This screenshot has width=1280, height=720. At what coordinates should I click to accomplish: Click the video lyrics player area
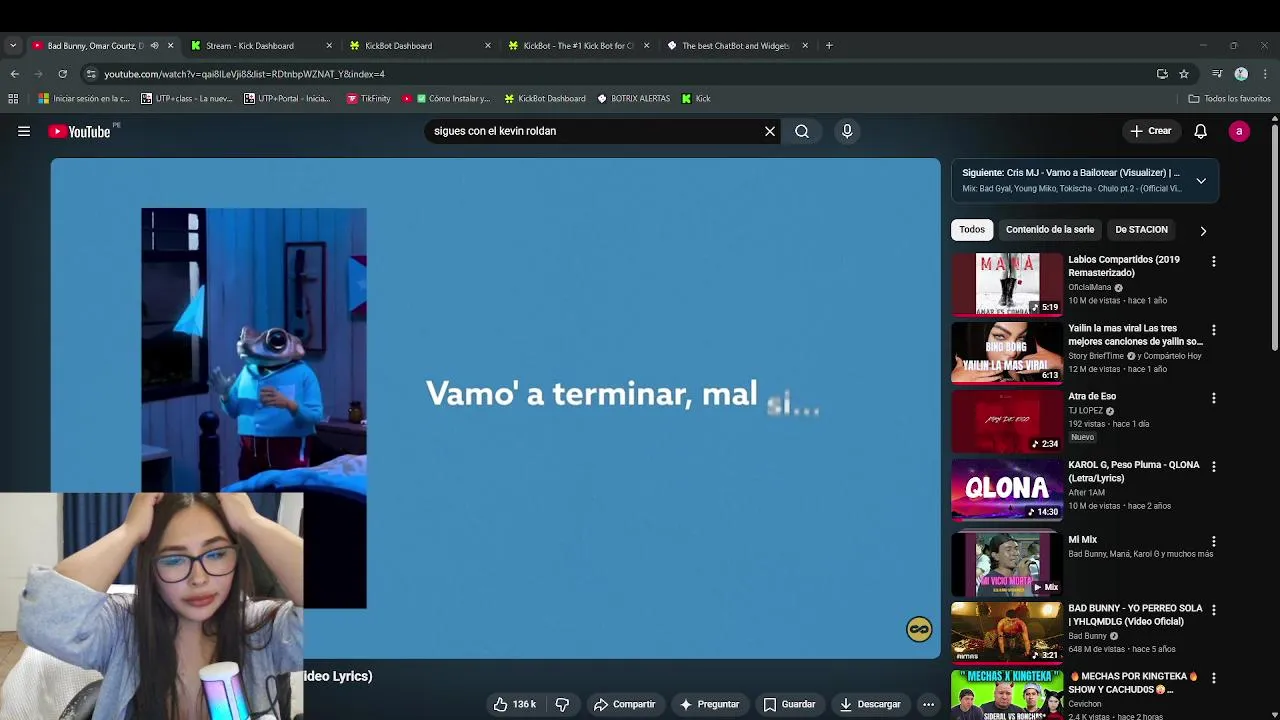(x=495, y=408)
